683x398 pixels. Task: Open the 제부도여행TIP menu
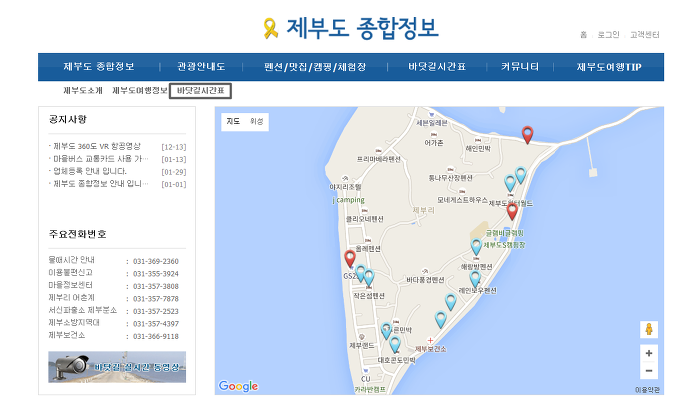coord(609,67)
